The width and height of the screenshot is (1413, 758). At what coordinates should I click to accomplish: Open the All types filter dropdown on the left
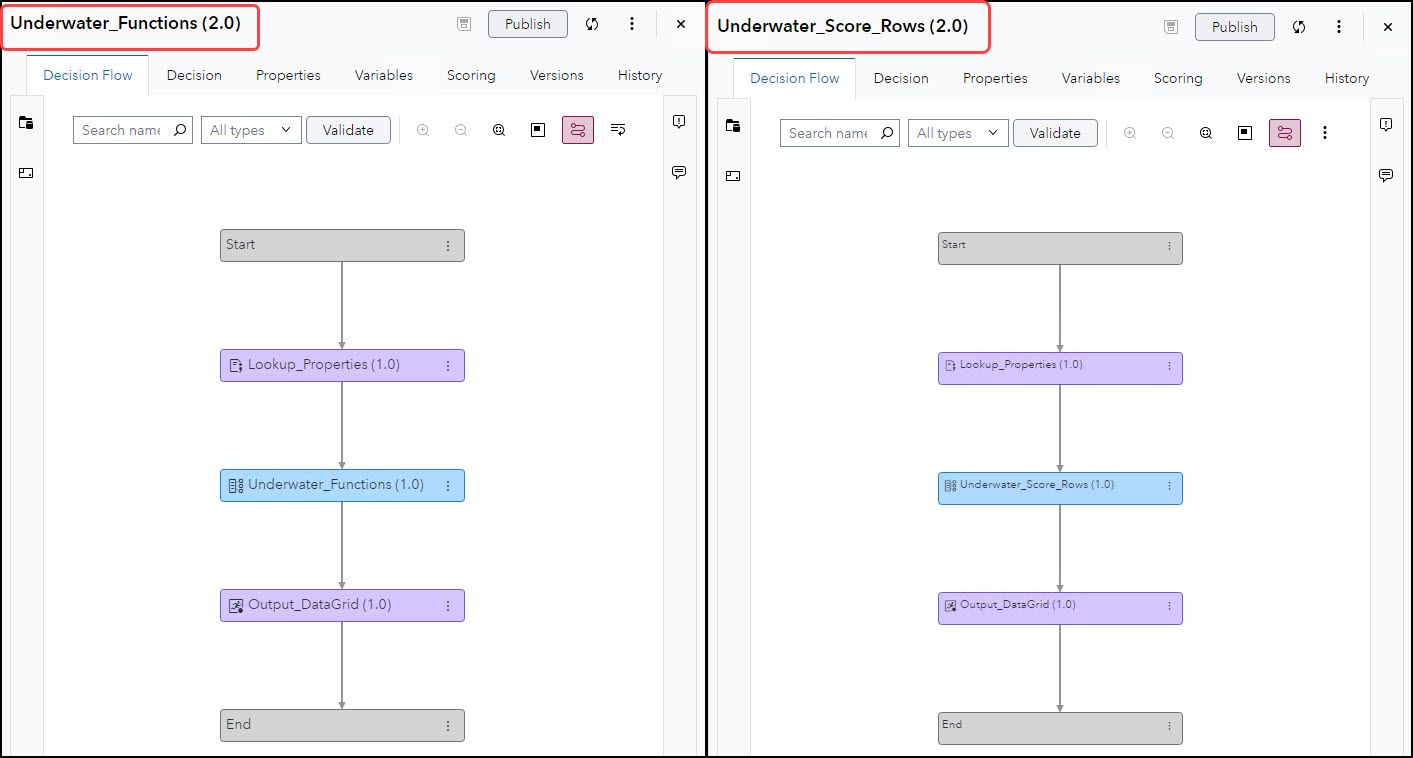pos(250,130)
